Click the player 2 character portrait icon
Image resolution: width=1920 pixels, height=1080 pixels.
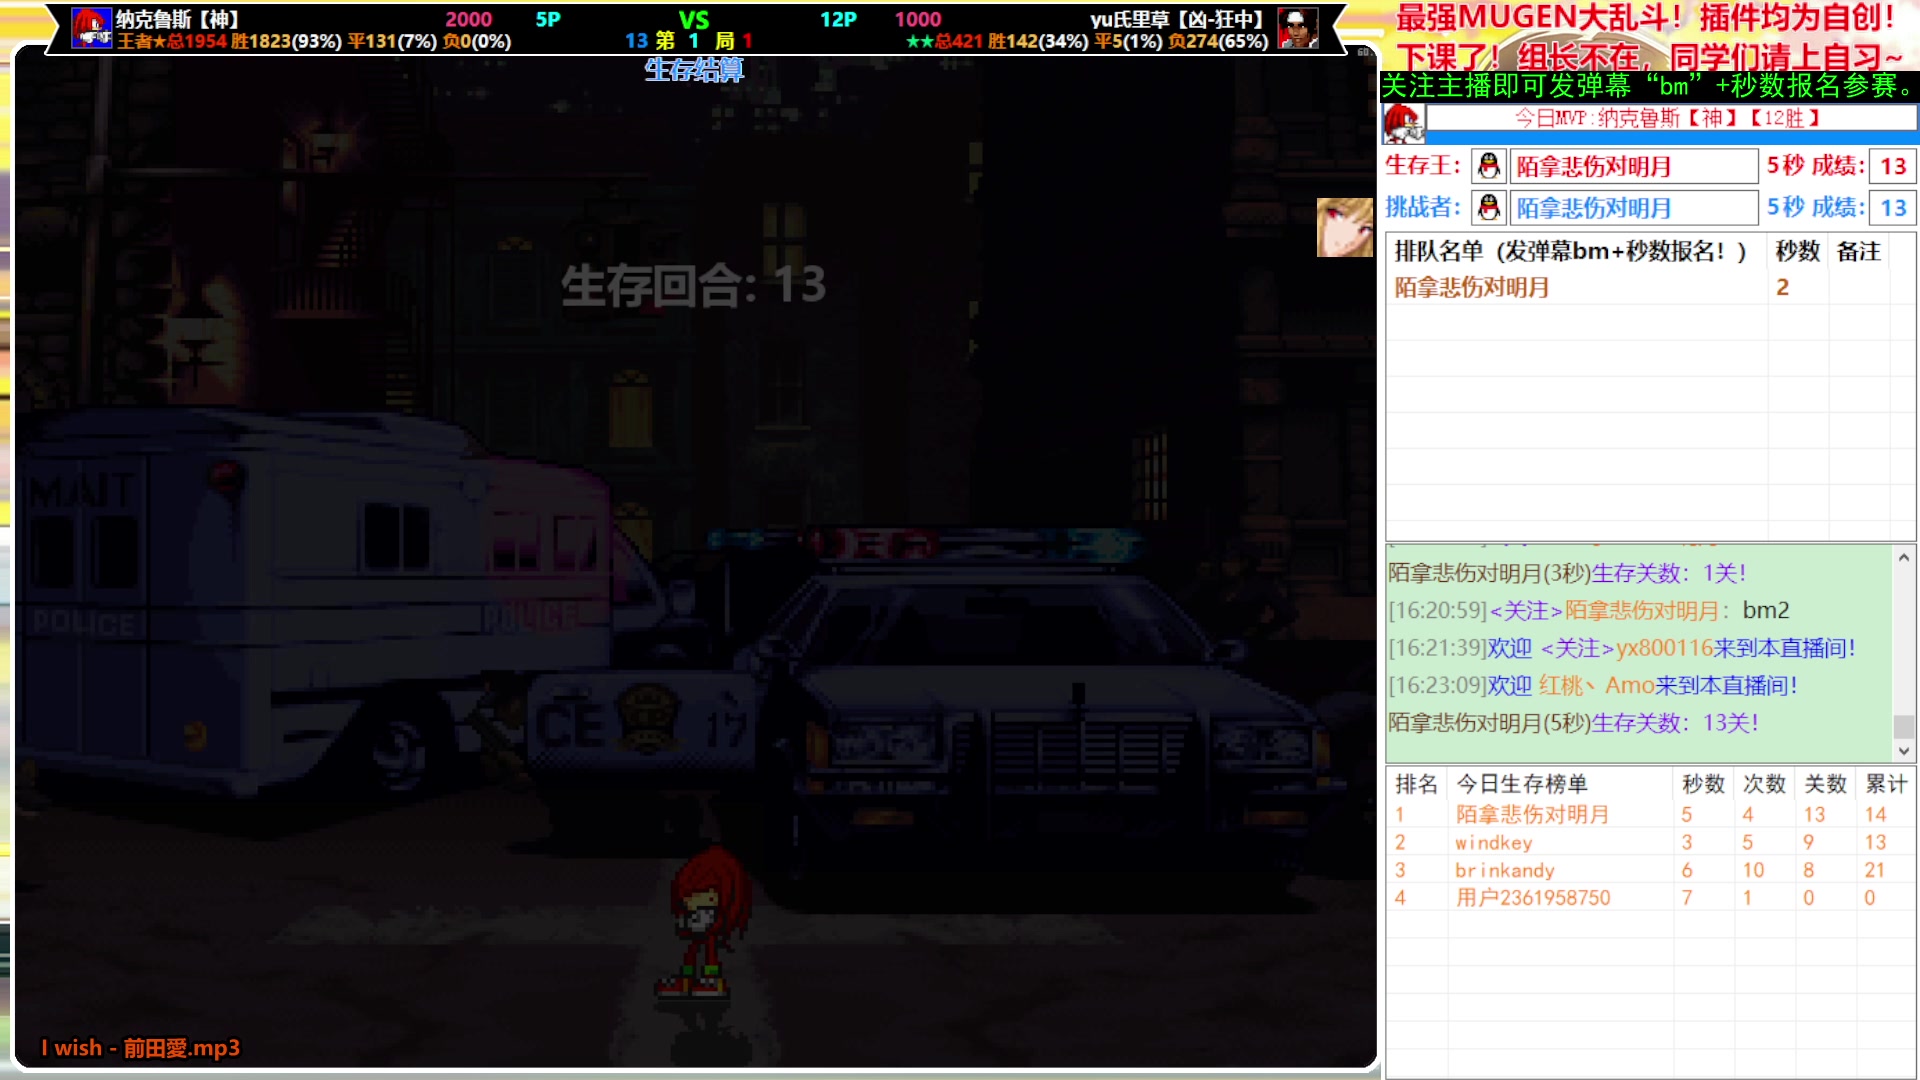1297,28
